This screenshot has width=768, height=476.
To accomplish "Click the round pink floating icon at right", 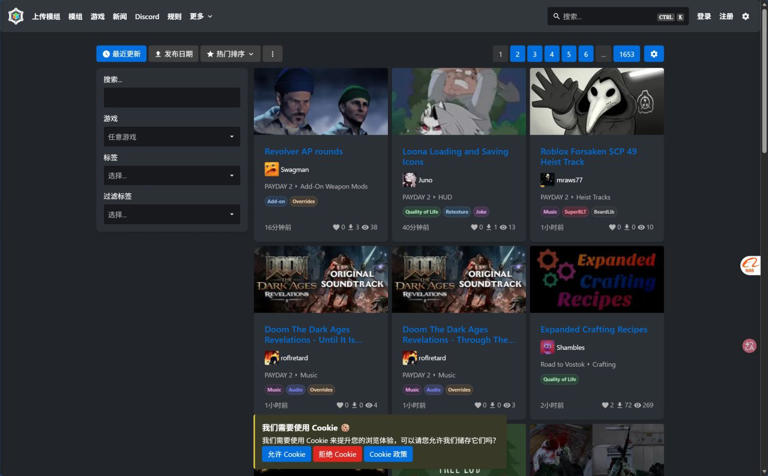I will 749,346.
